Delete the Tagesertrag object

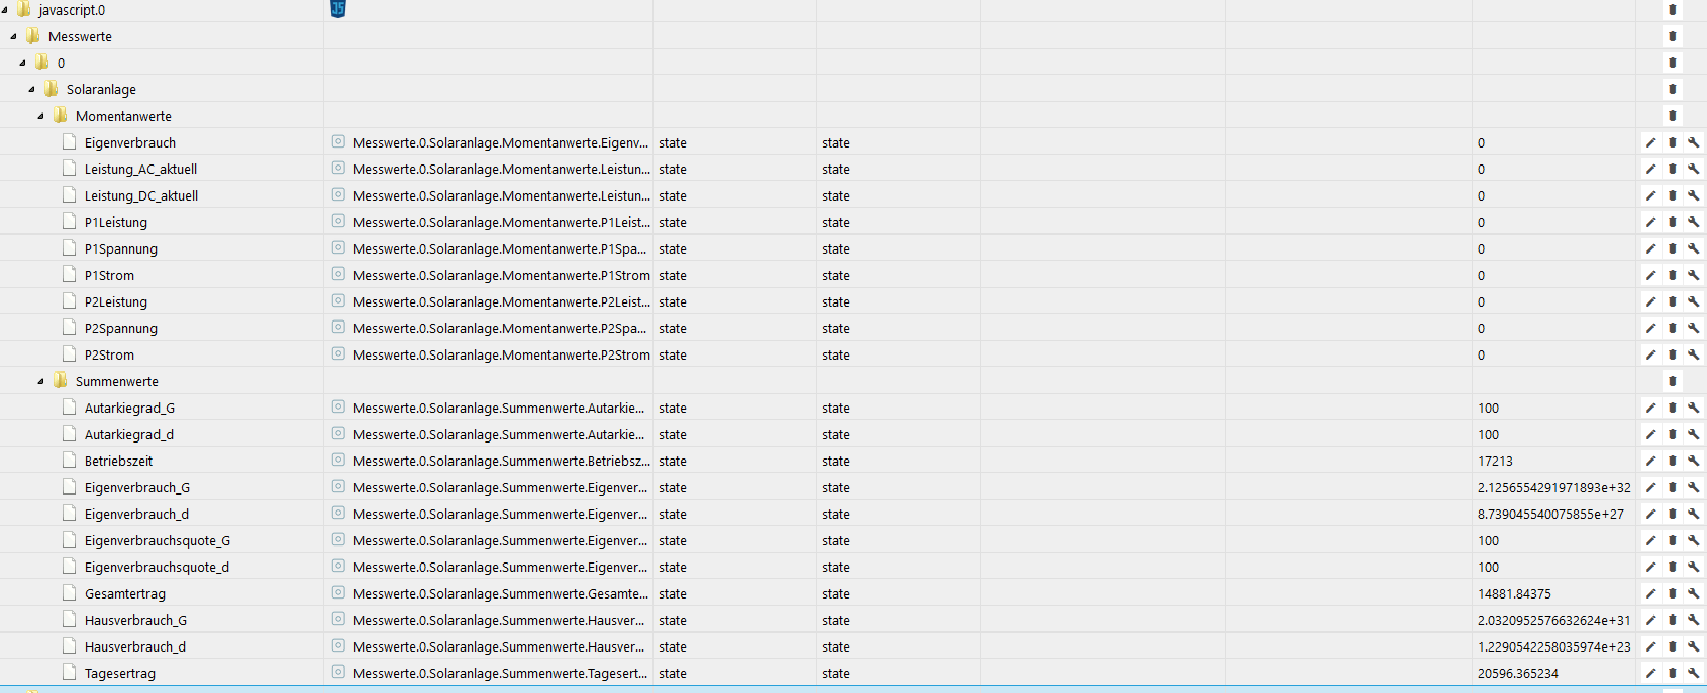tap(1672, 673)
